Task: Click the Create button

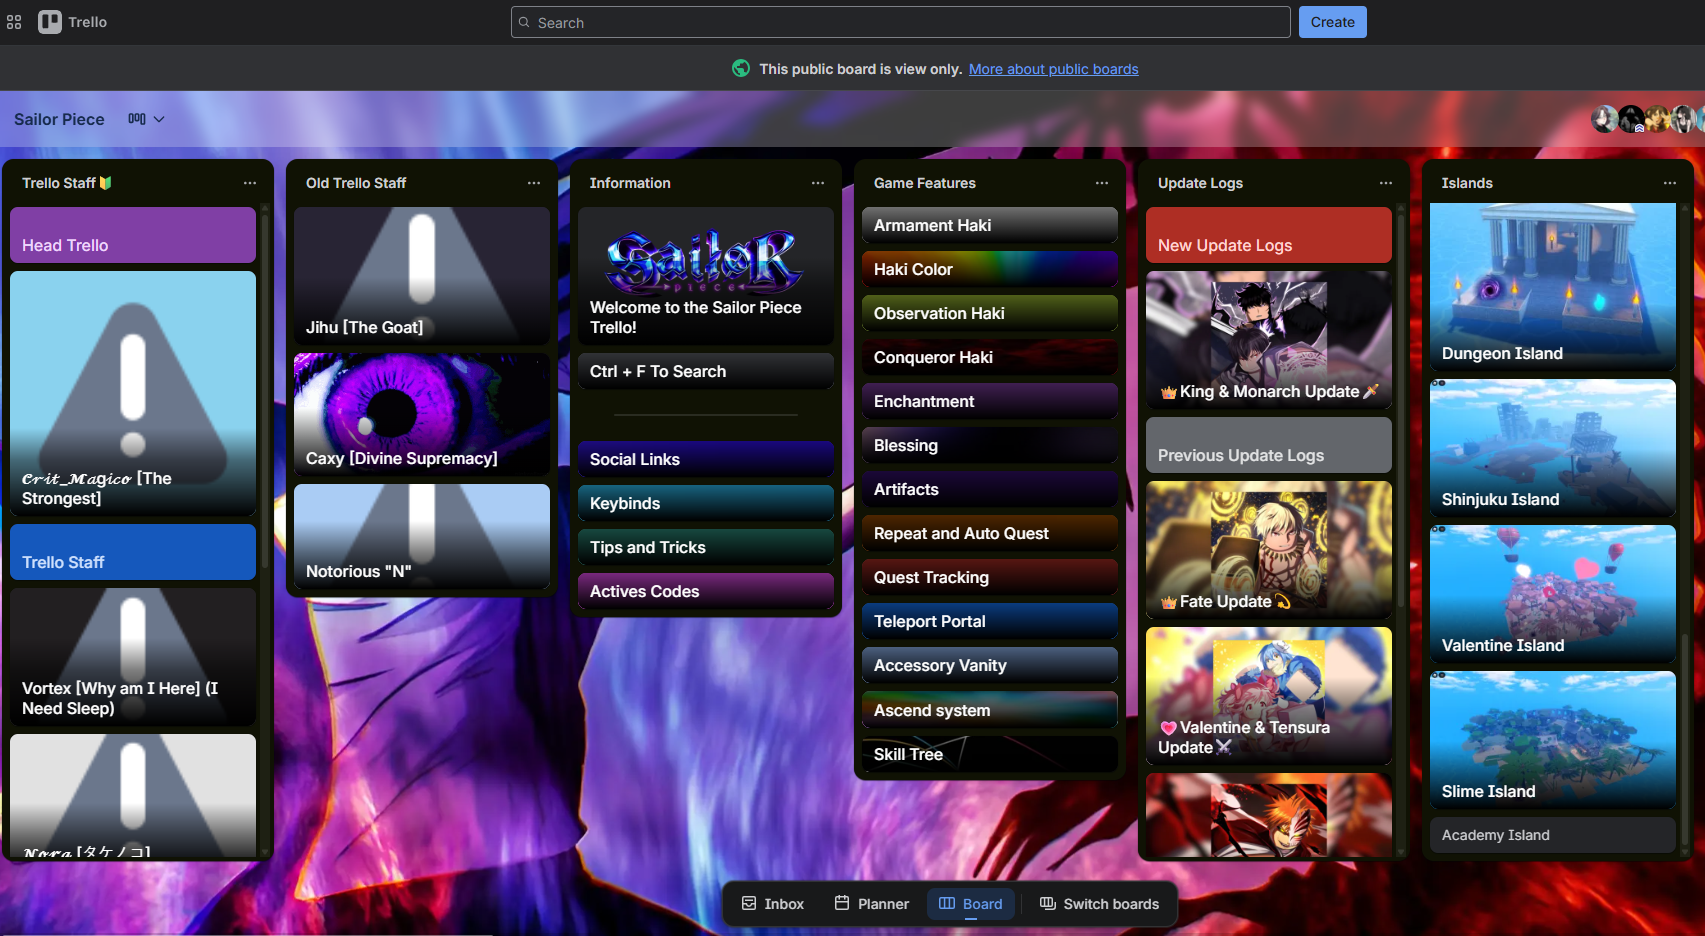Action: pos(1332,21)
